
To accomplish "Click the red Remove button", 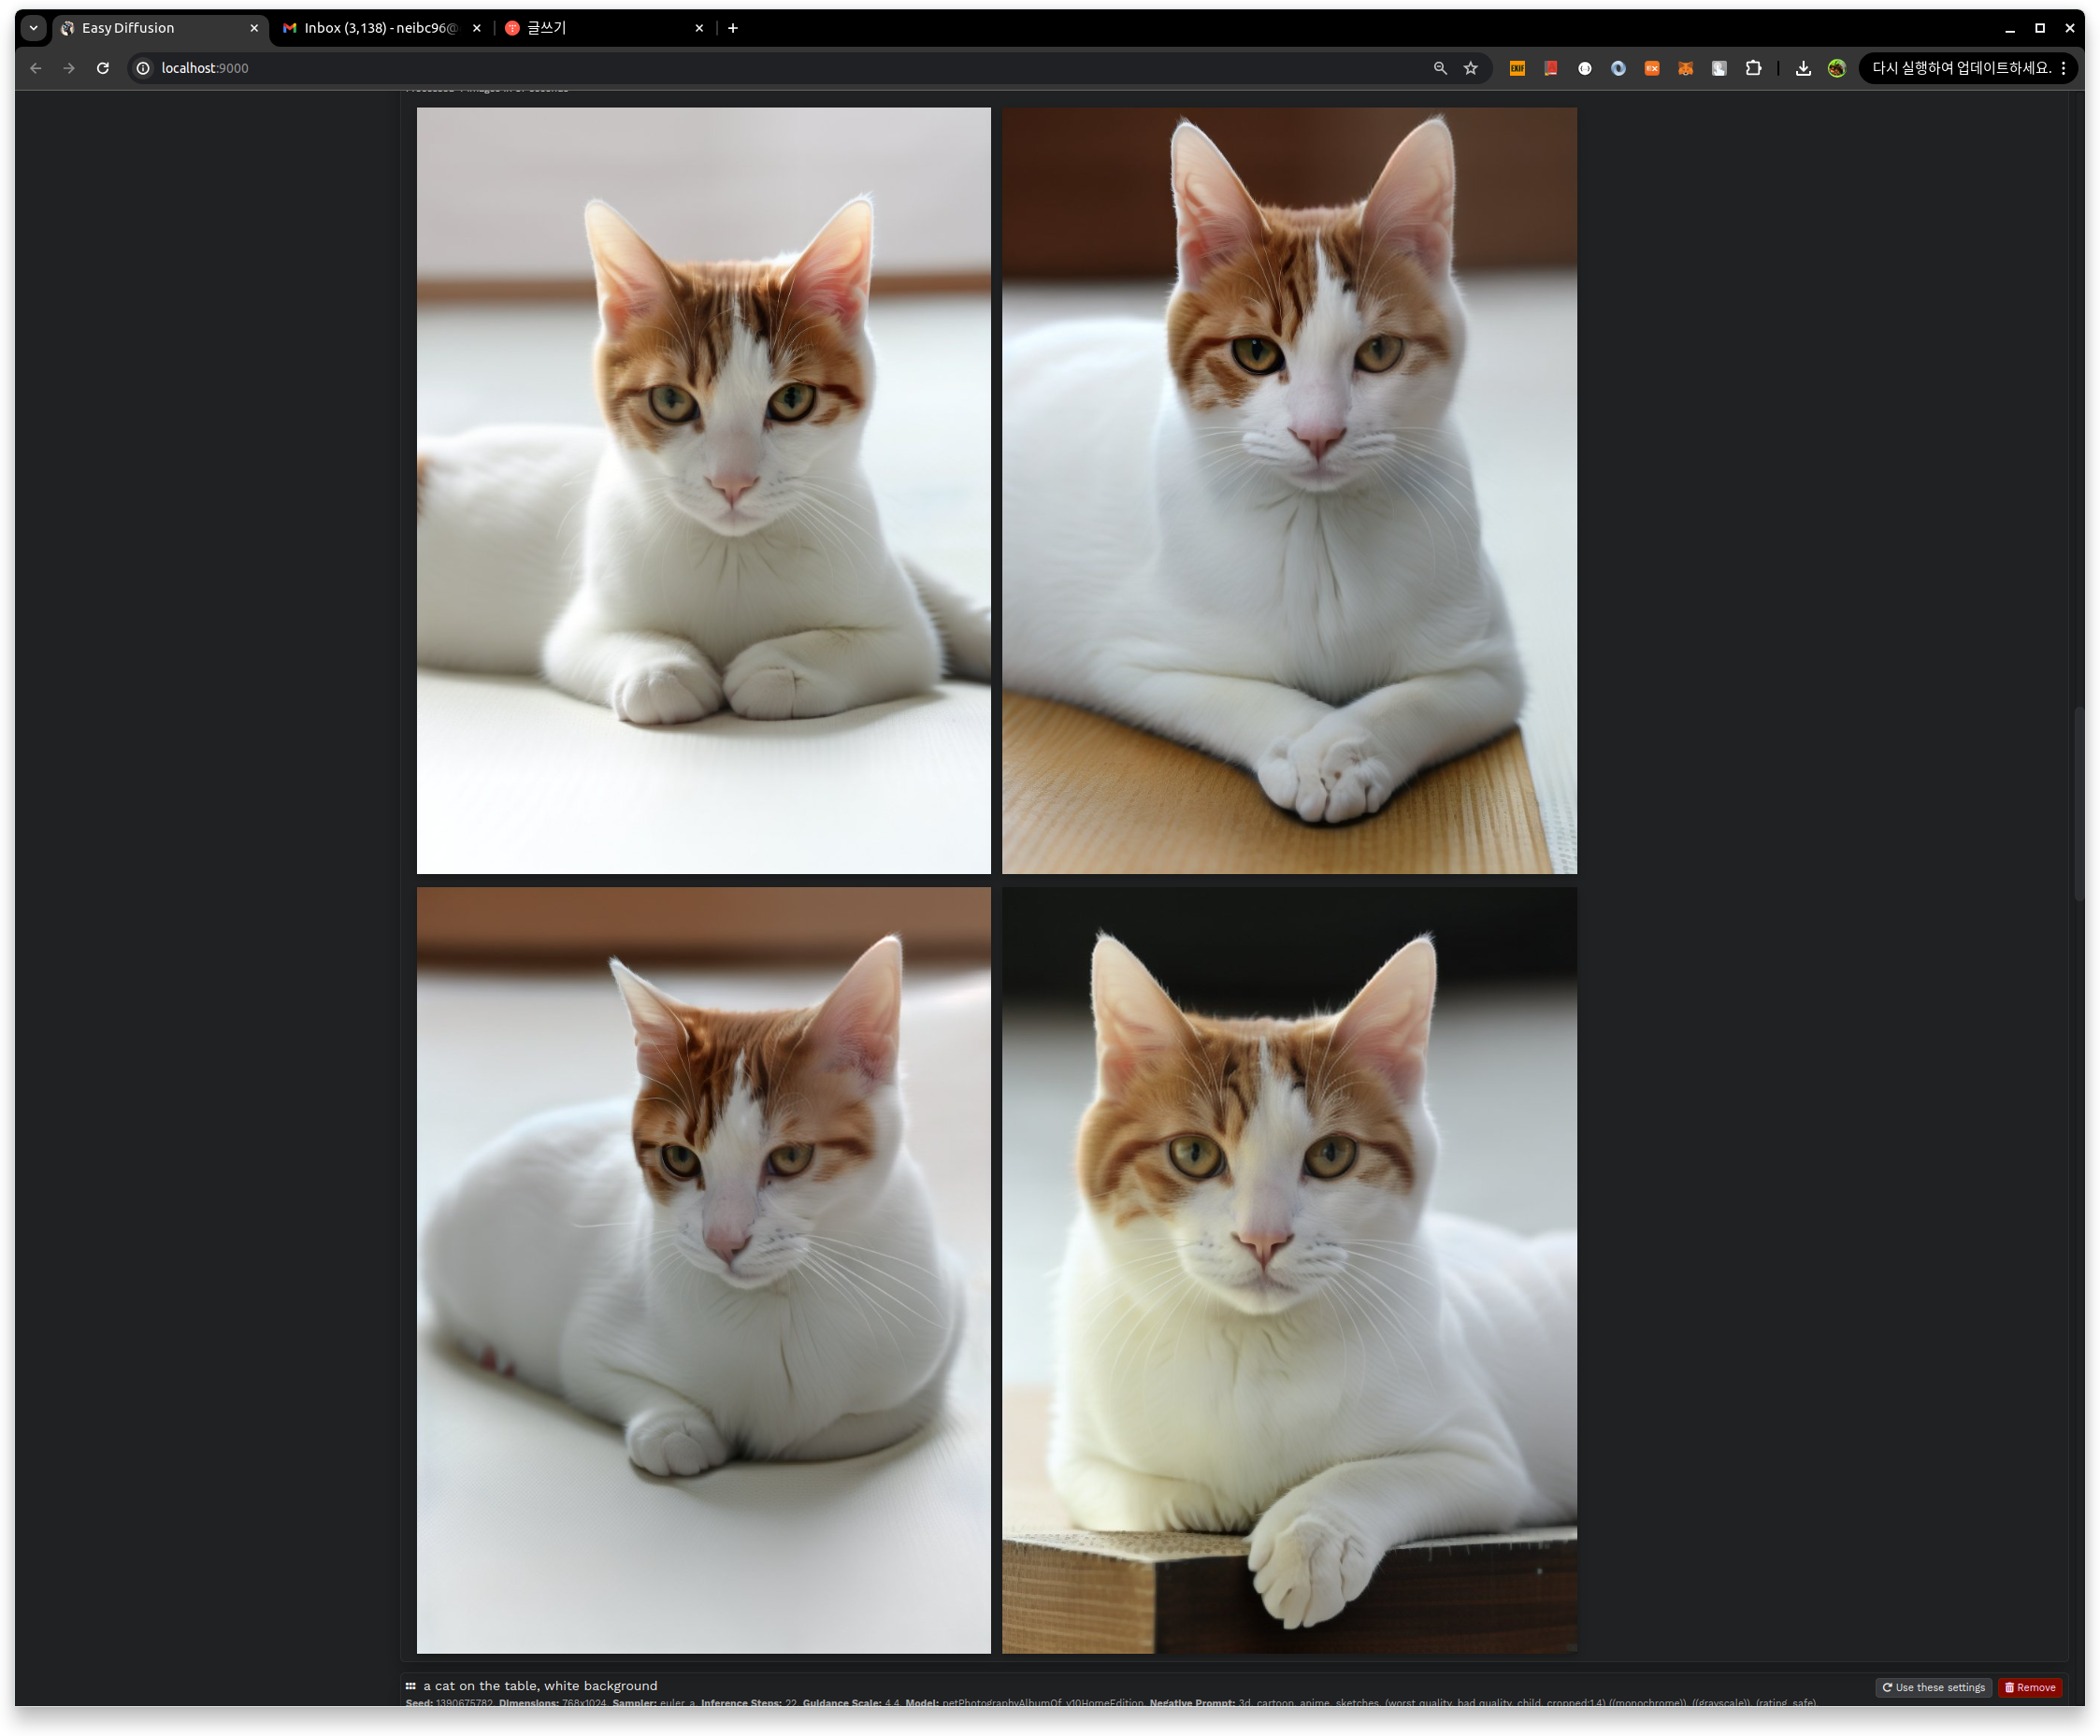I will pyautogui.click(x=2030, y=1687).
